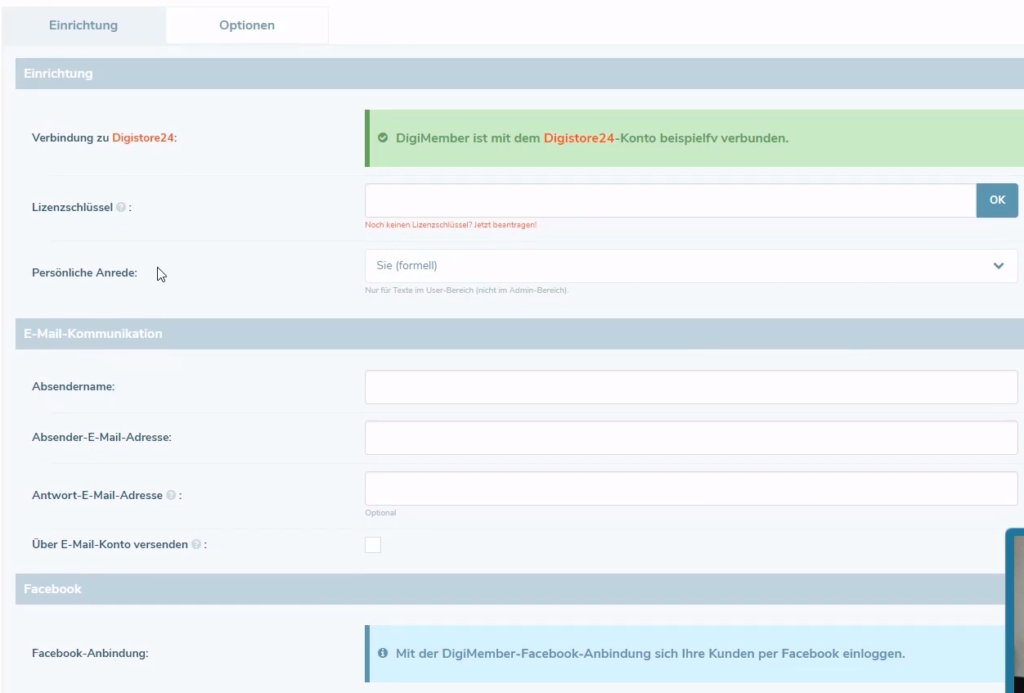Screen dimensions: 1024x693
Task: Confirm license key with the OK button
Action: click(x=997, y=201)
